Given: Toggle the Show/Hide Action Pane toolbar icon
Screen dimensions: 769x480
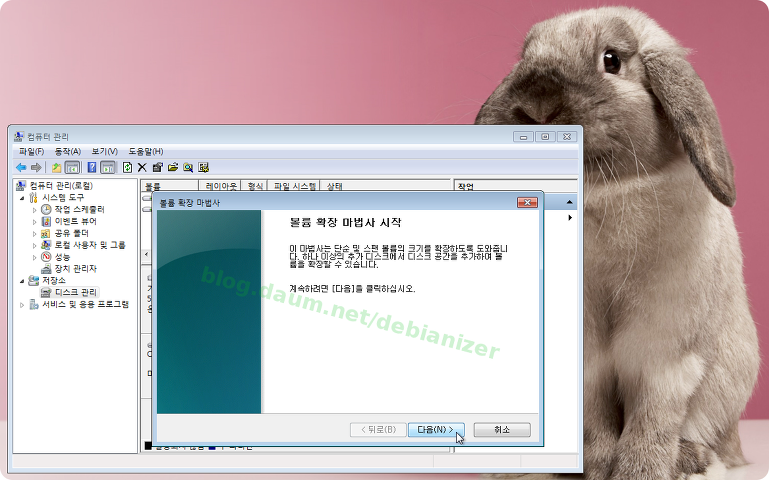Looking at the screenshot, I should [x=107, y=168].
